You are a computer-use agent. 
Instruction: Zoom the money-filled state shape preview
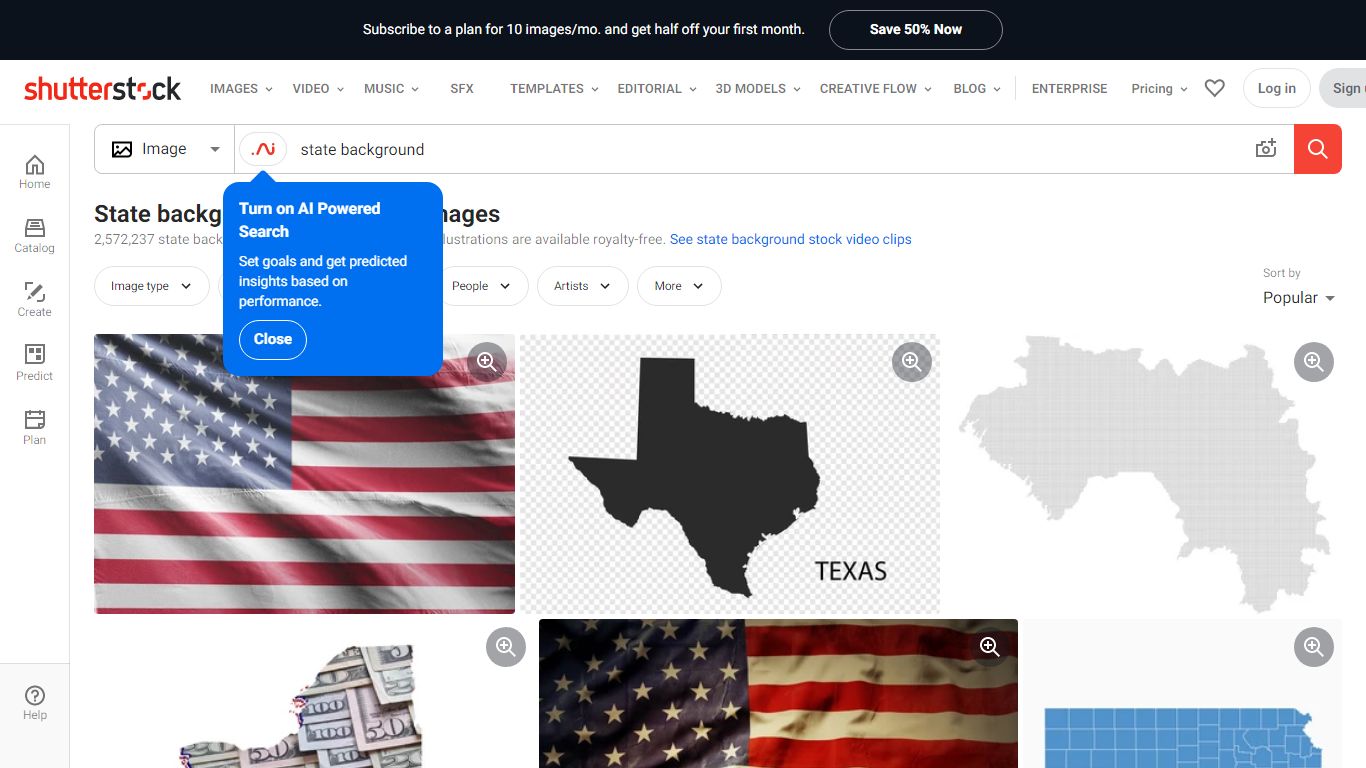[506, 647]
